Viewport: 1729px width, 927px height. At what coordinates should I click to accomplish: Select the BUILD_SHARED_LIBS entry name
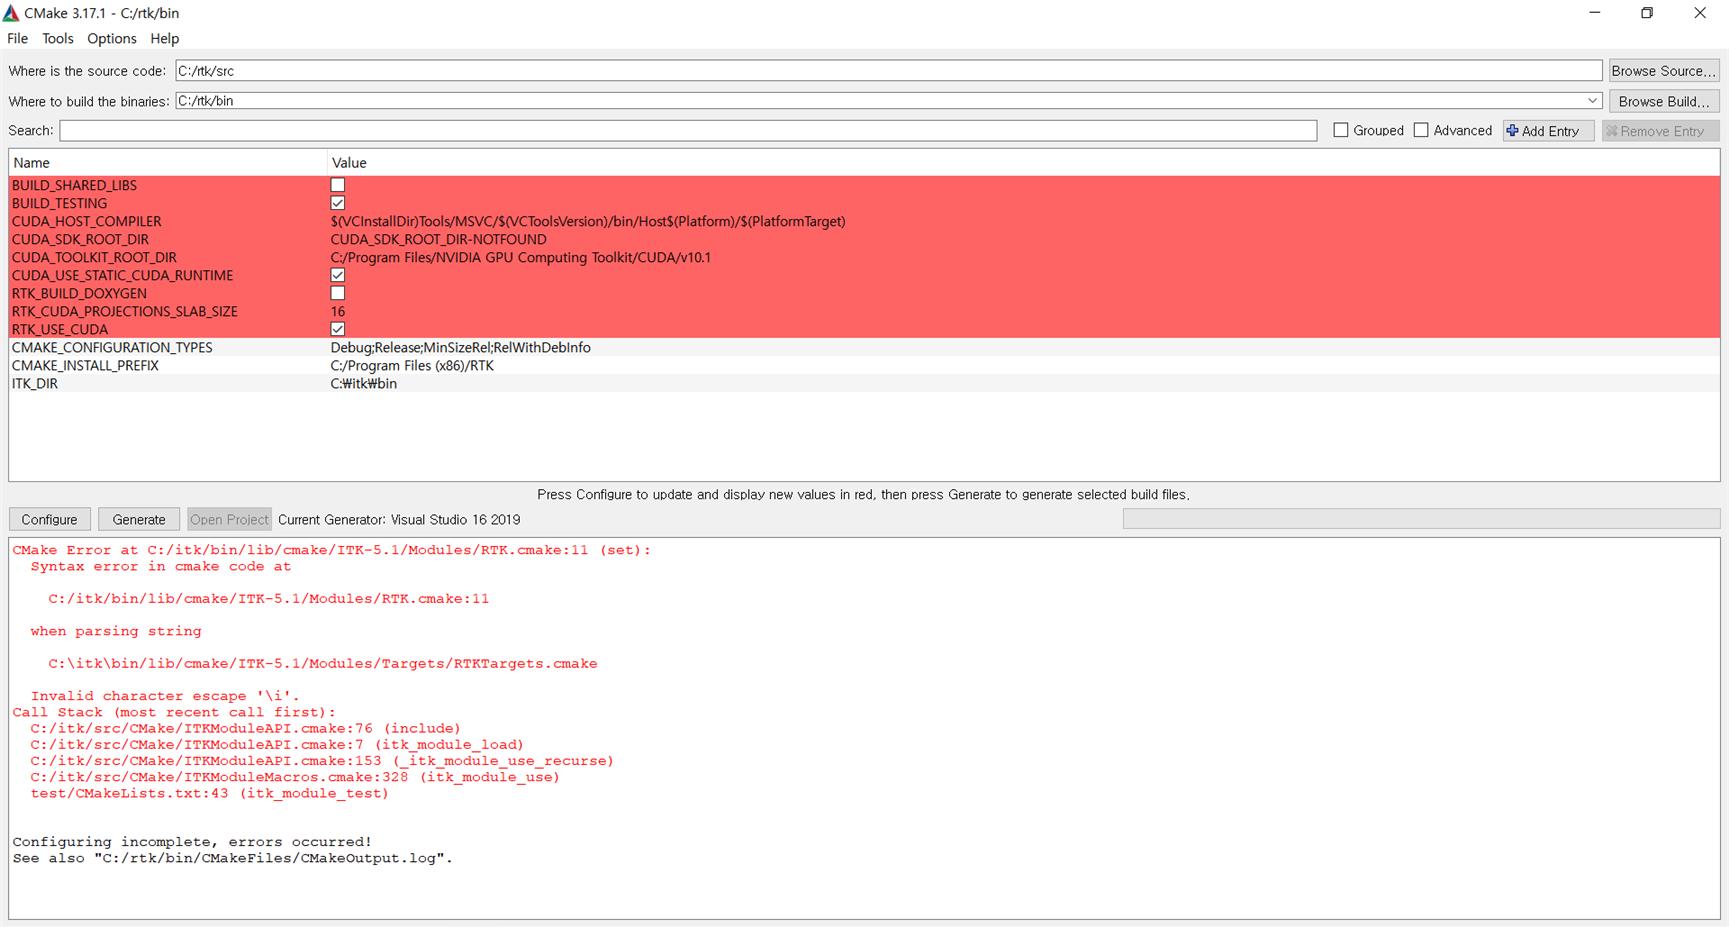point(74,185)
